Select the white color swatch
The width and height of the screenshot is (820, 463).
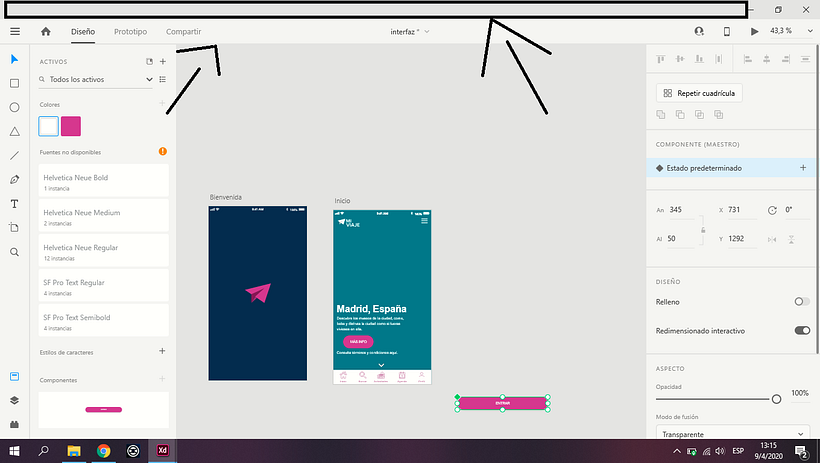click(x=49, y=126)
